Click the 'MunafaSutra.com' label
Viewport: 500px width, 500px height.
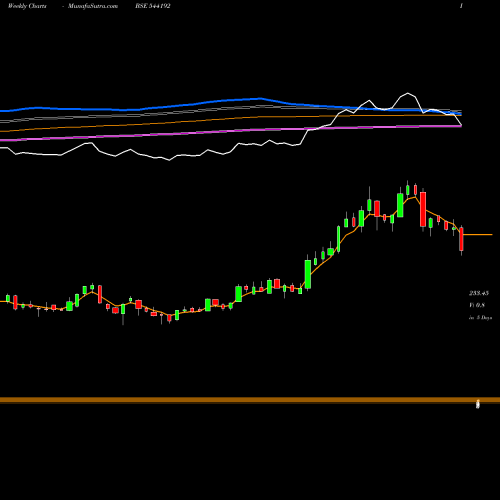[x=93, y=6]
